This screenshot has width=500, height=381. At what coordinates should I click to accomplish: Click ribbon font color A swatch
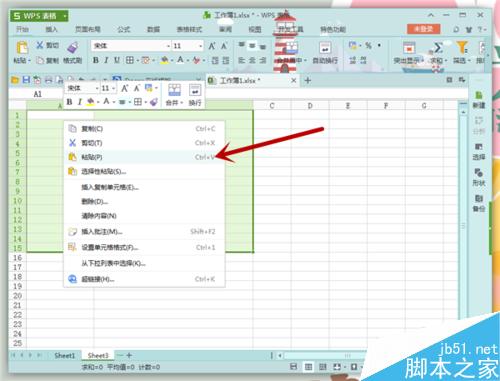coord(180,60)
